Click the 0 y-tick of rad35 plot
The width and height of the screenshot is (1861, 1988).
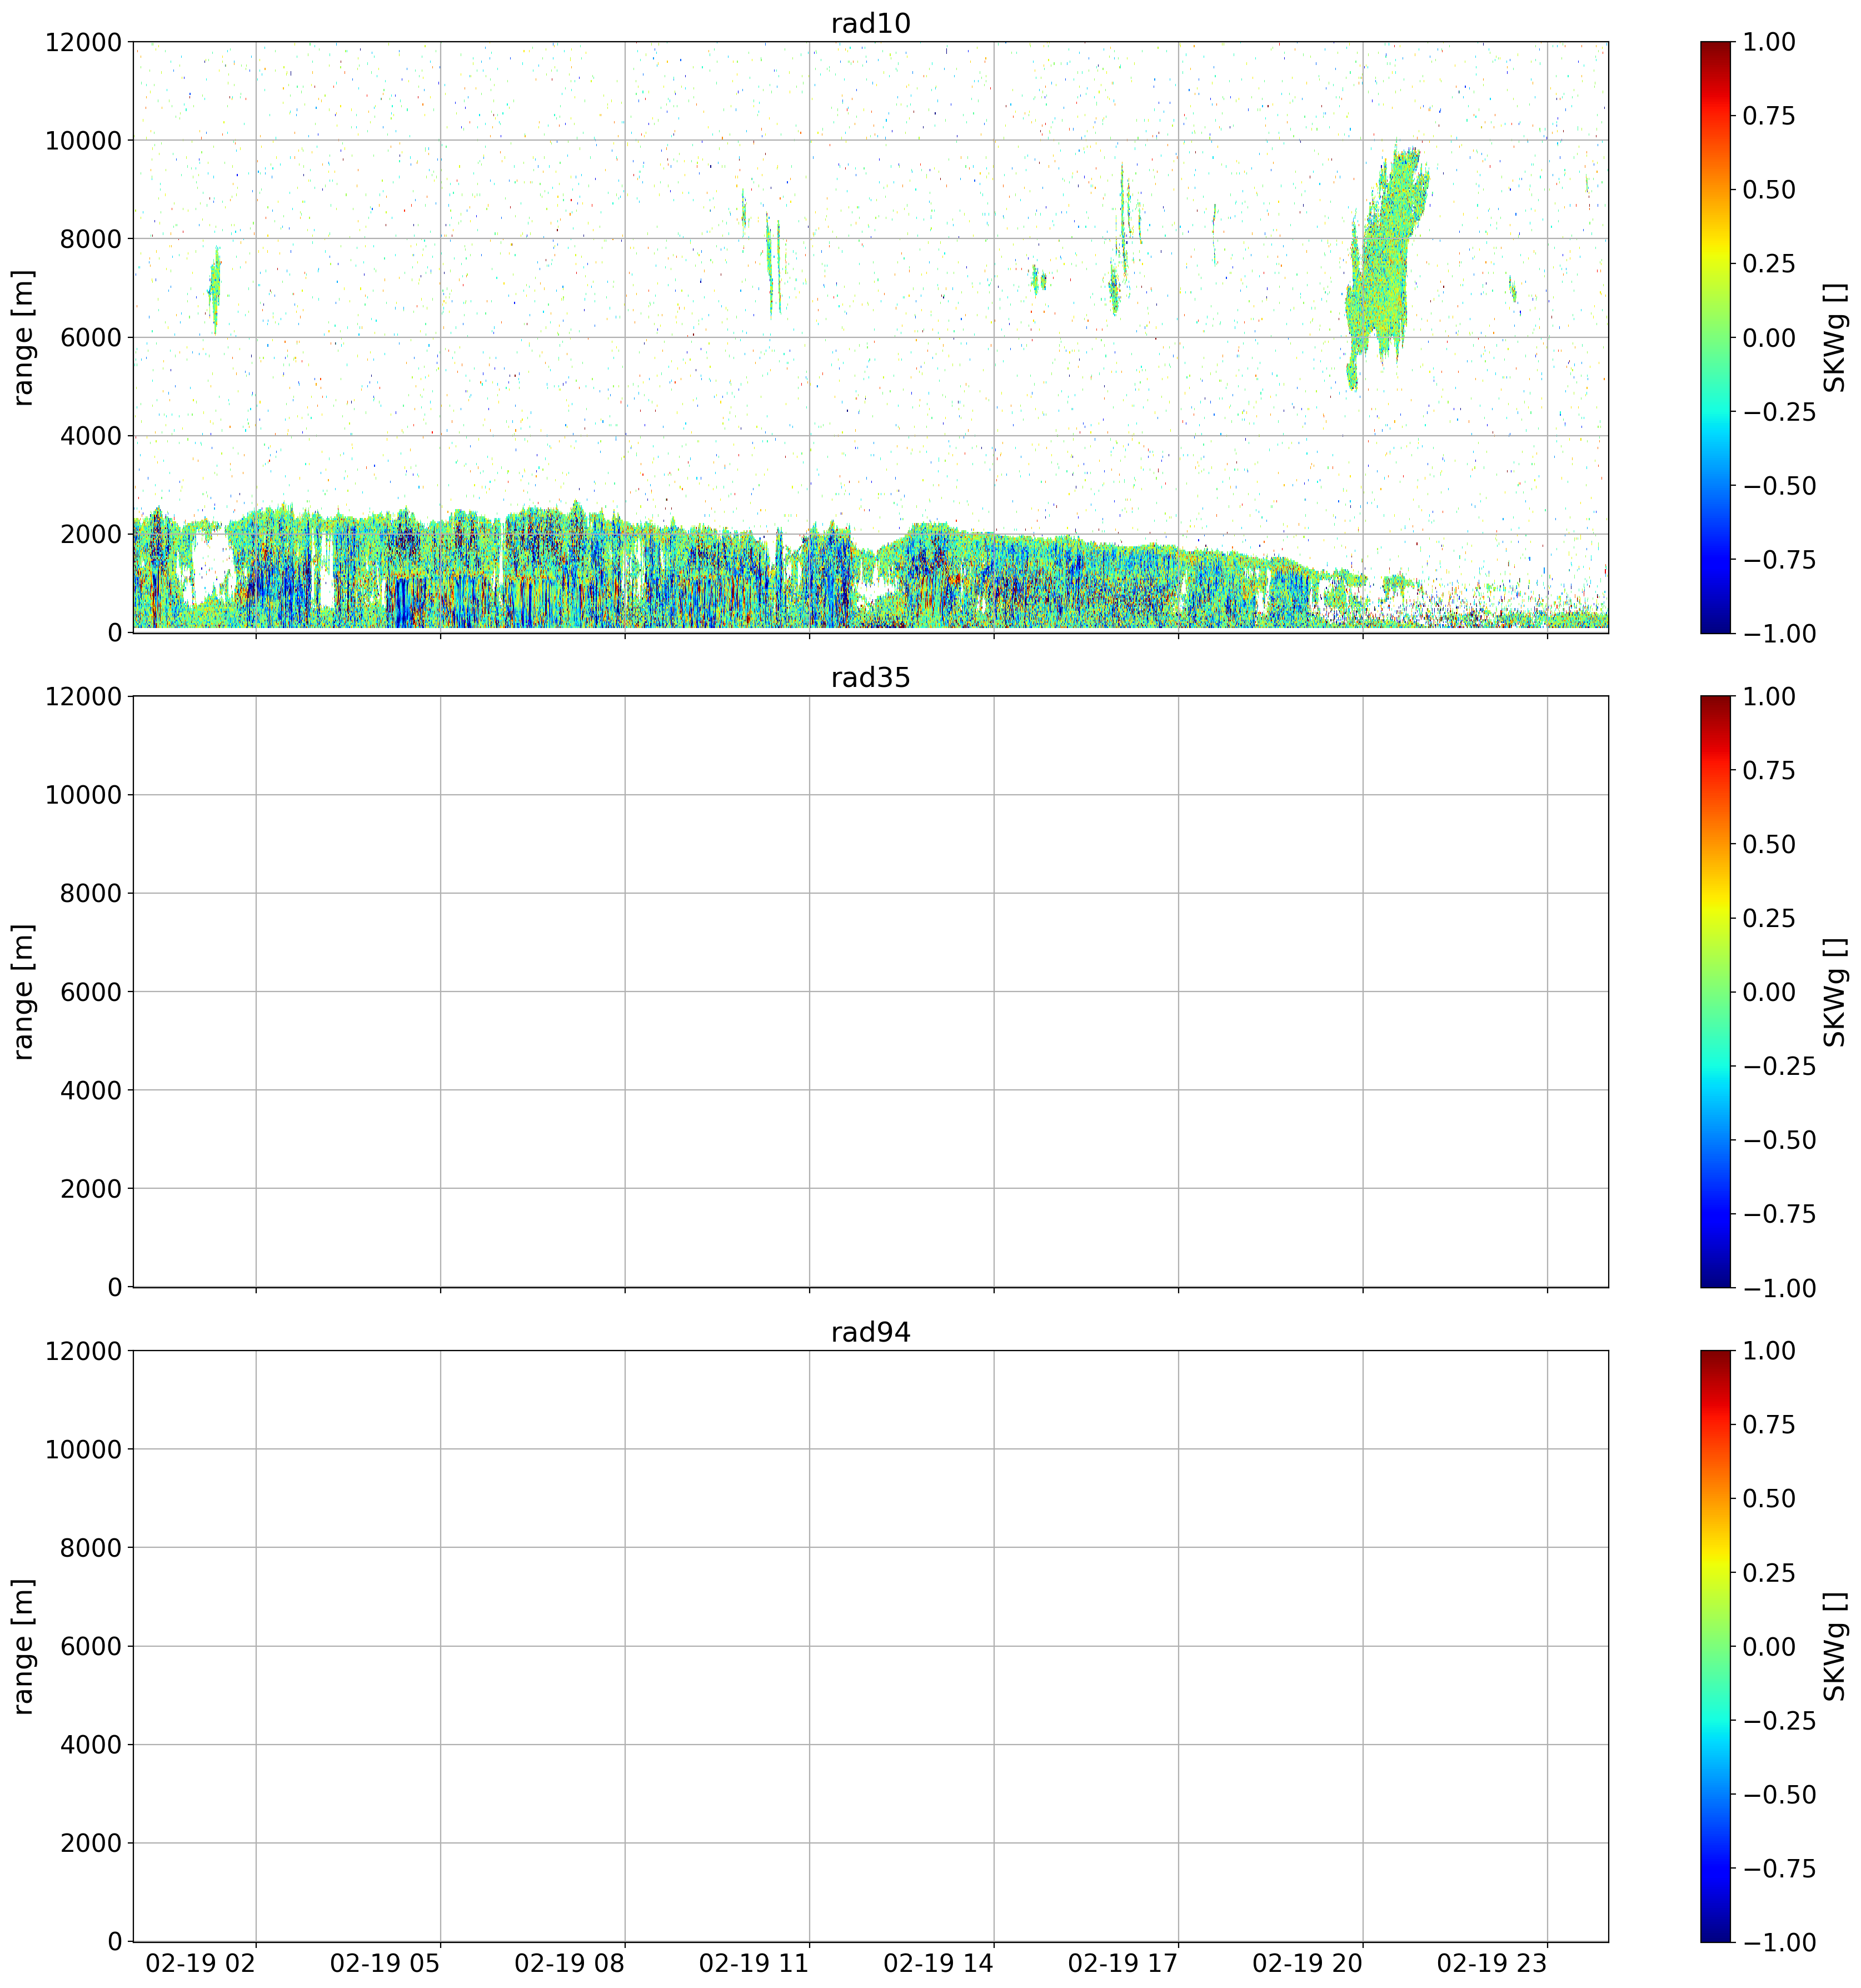(x=114, y=1287)
